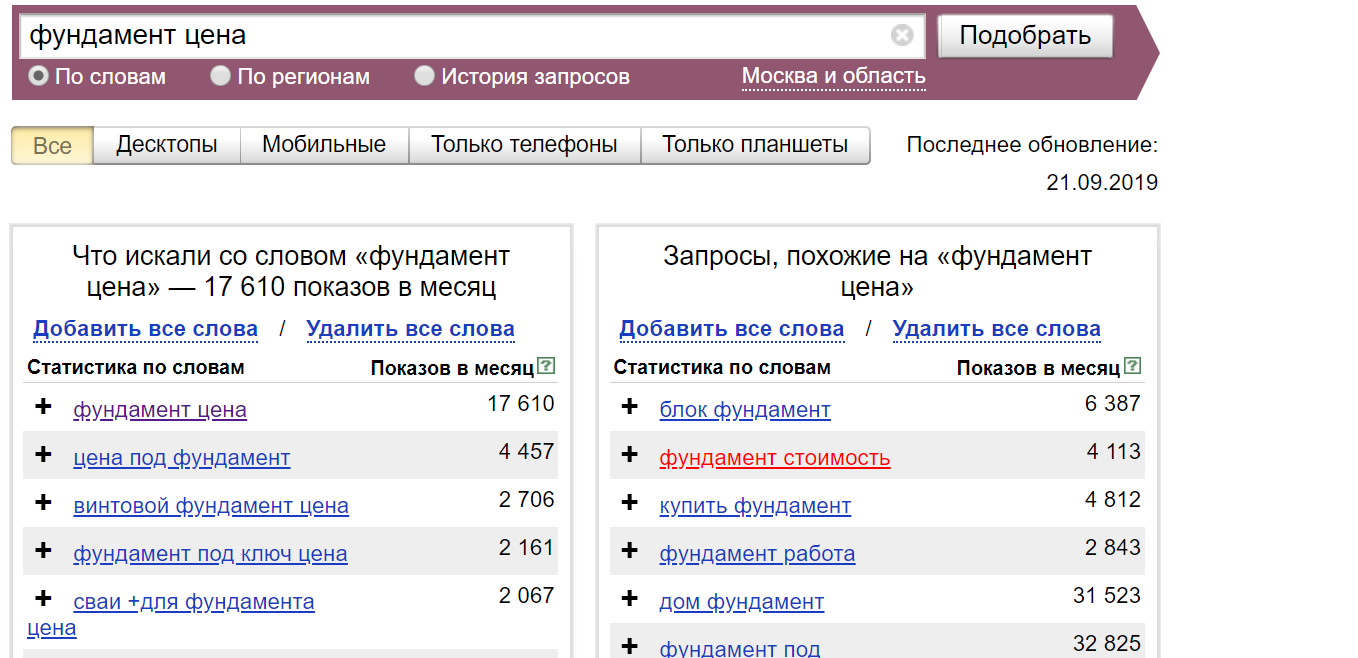Add 'дом фундамент' with its plus icon
The width and height of the screenshot is (1358, 658).
point(629,598)
